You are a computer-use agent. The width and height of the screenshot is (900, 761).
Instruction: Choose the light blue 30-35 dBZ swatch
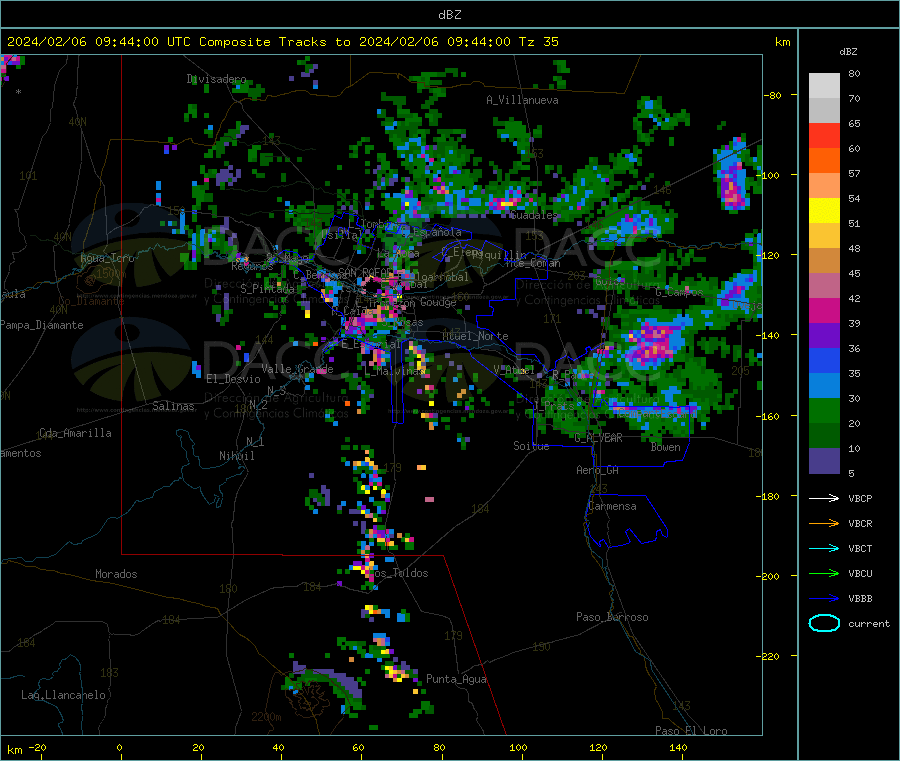[824, 386]
